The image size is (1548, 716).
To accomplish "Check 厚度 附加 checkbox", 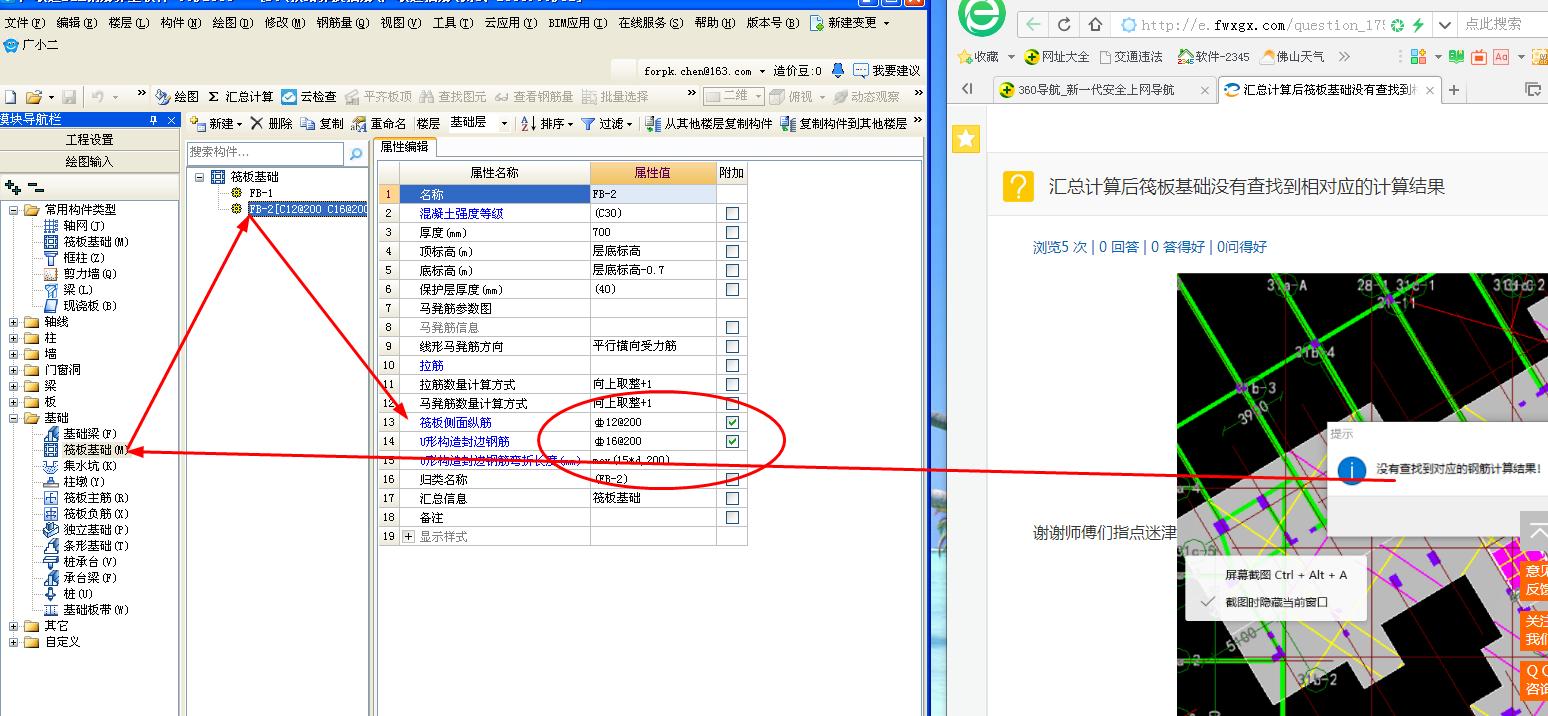I will coord(732,232).
